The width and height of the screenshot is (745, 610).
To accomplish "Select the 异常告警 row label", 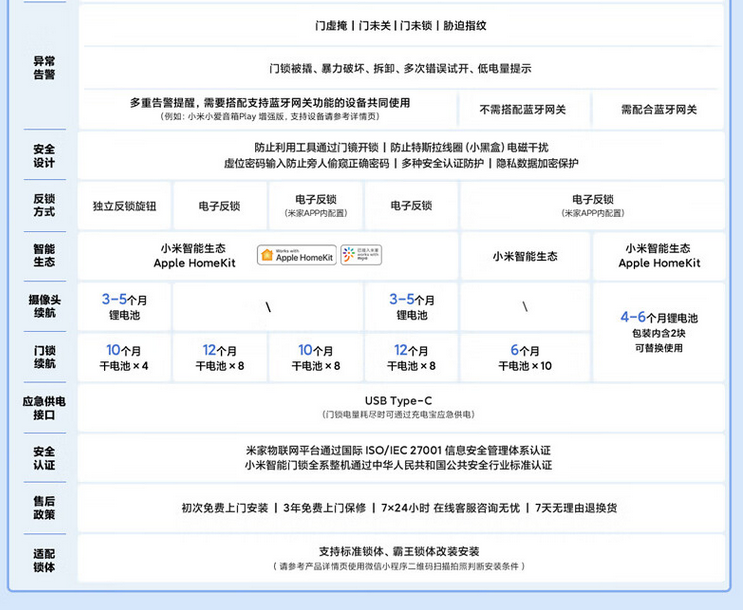I will pyautogui.click(x=44, y=68).
